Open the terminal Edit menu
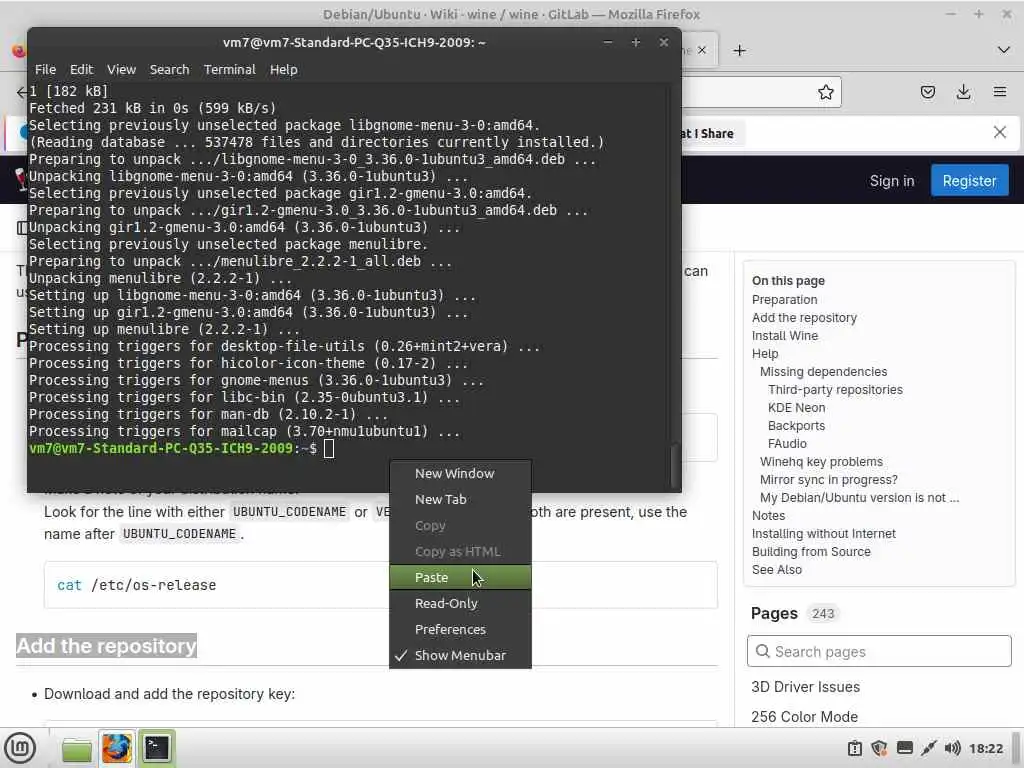The image size is (1024, 768). coord(82,69)
